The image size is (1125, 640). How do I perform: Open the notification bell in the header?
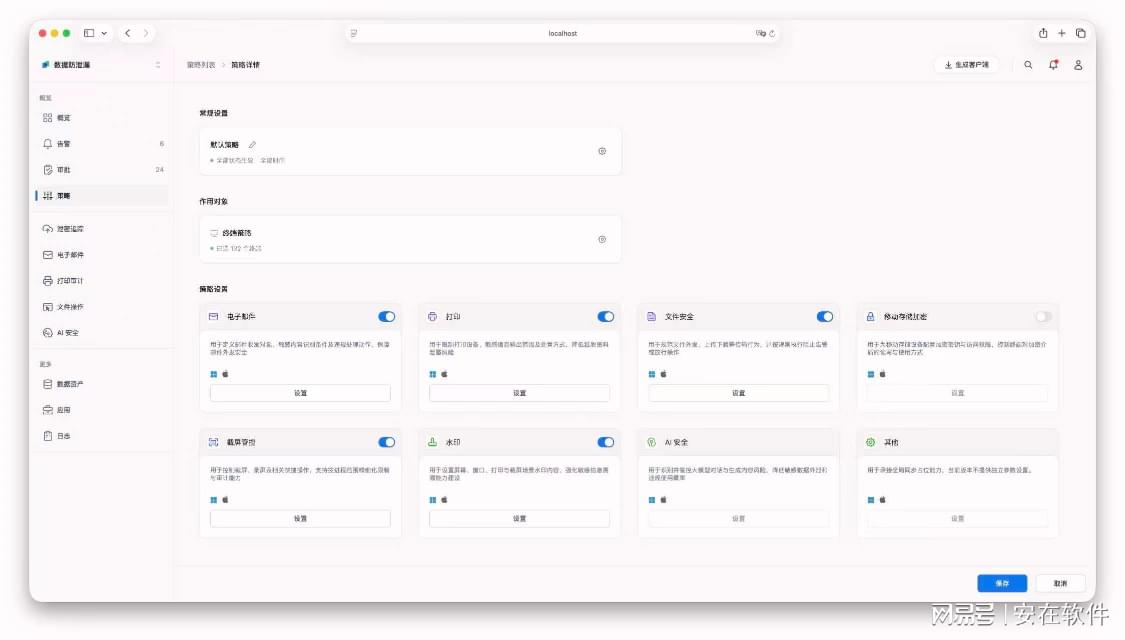click(x=1053, y=65)
